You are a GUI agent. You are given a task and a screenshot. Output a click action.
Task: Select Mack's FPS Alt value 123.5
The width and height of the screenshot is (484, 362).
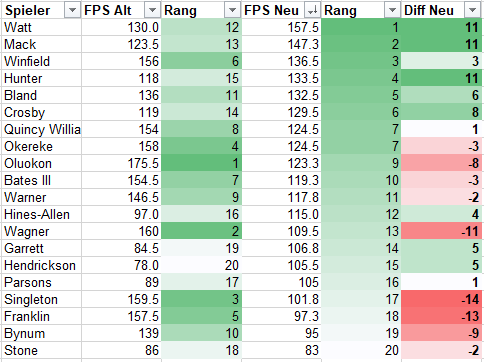point(121,44)
